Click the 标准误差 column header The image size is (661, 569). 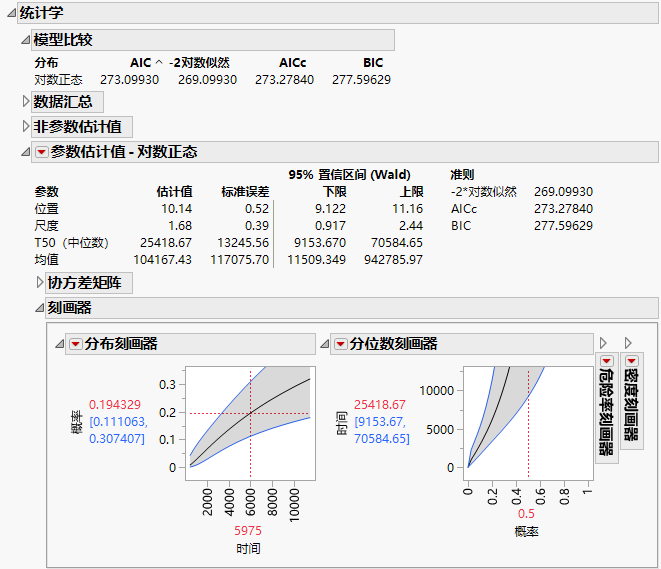(x=245, y=192)
